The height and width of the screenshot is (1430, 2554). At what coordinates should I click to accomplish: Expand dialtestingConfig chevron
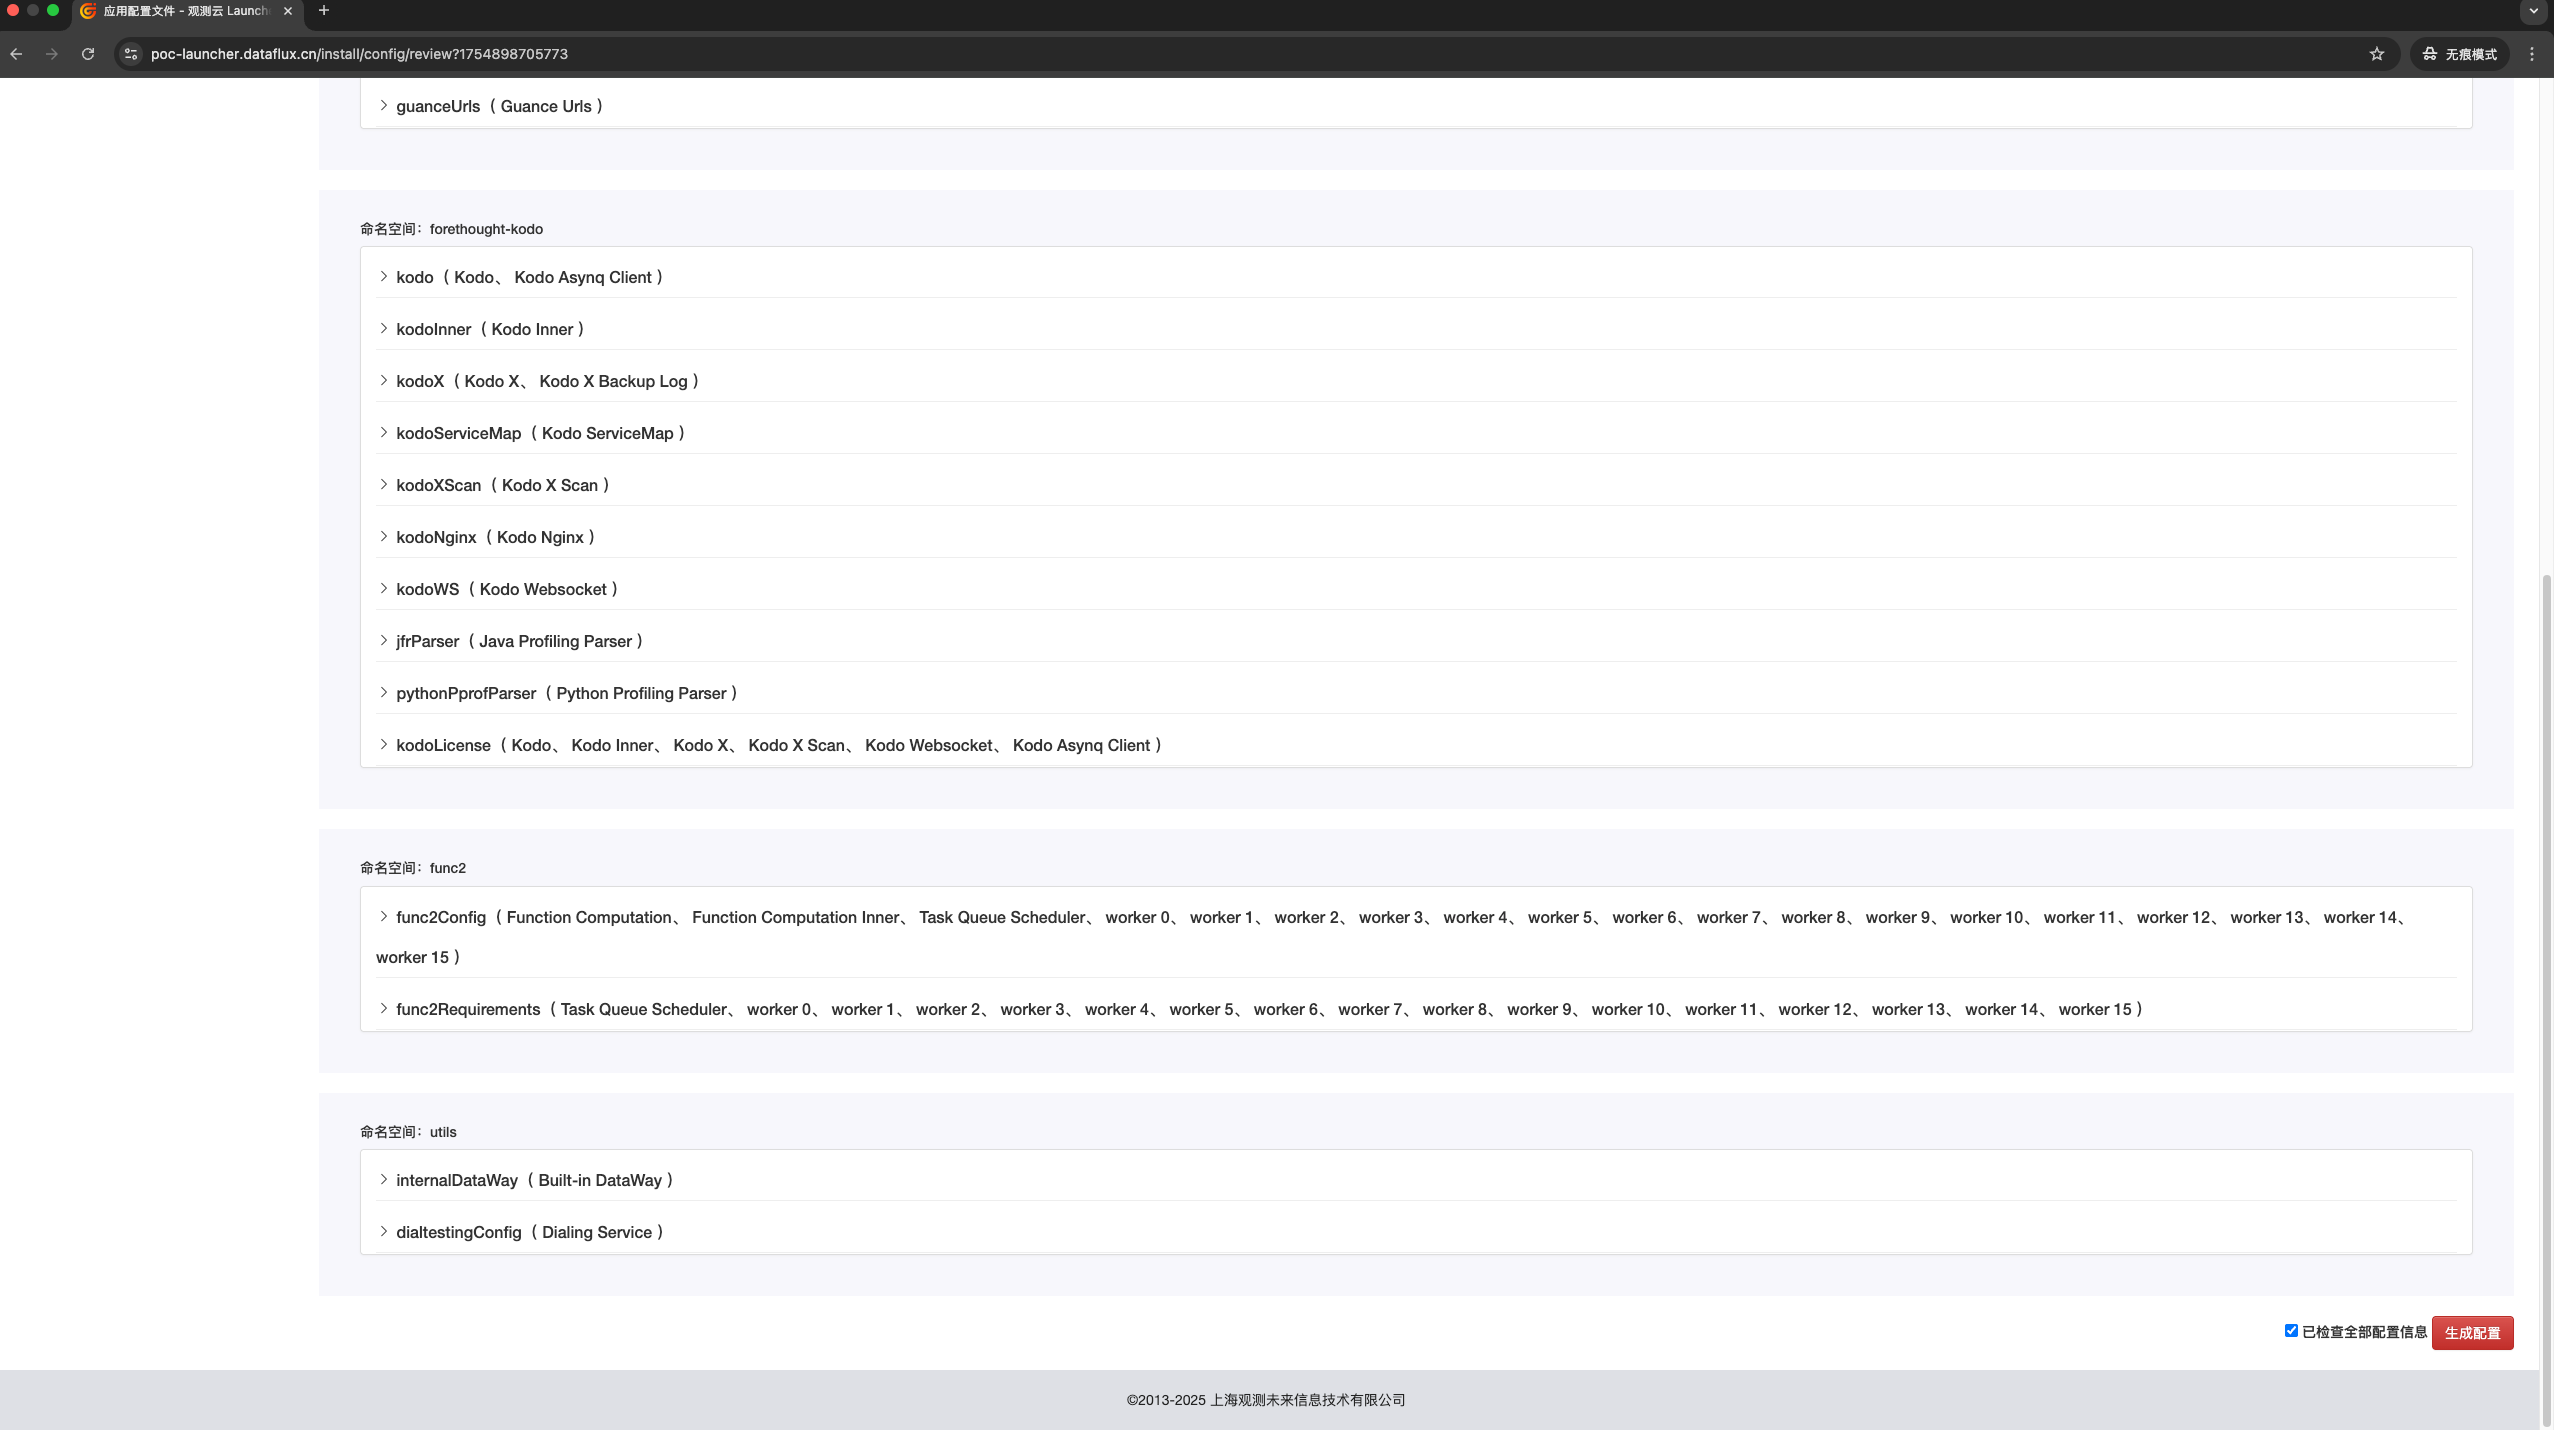click(383, 1231)
